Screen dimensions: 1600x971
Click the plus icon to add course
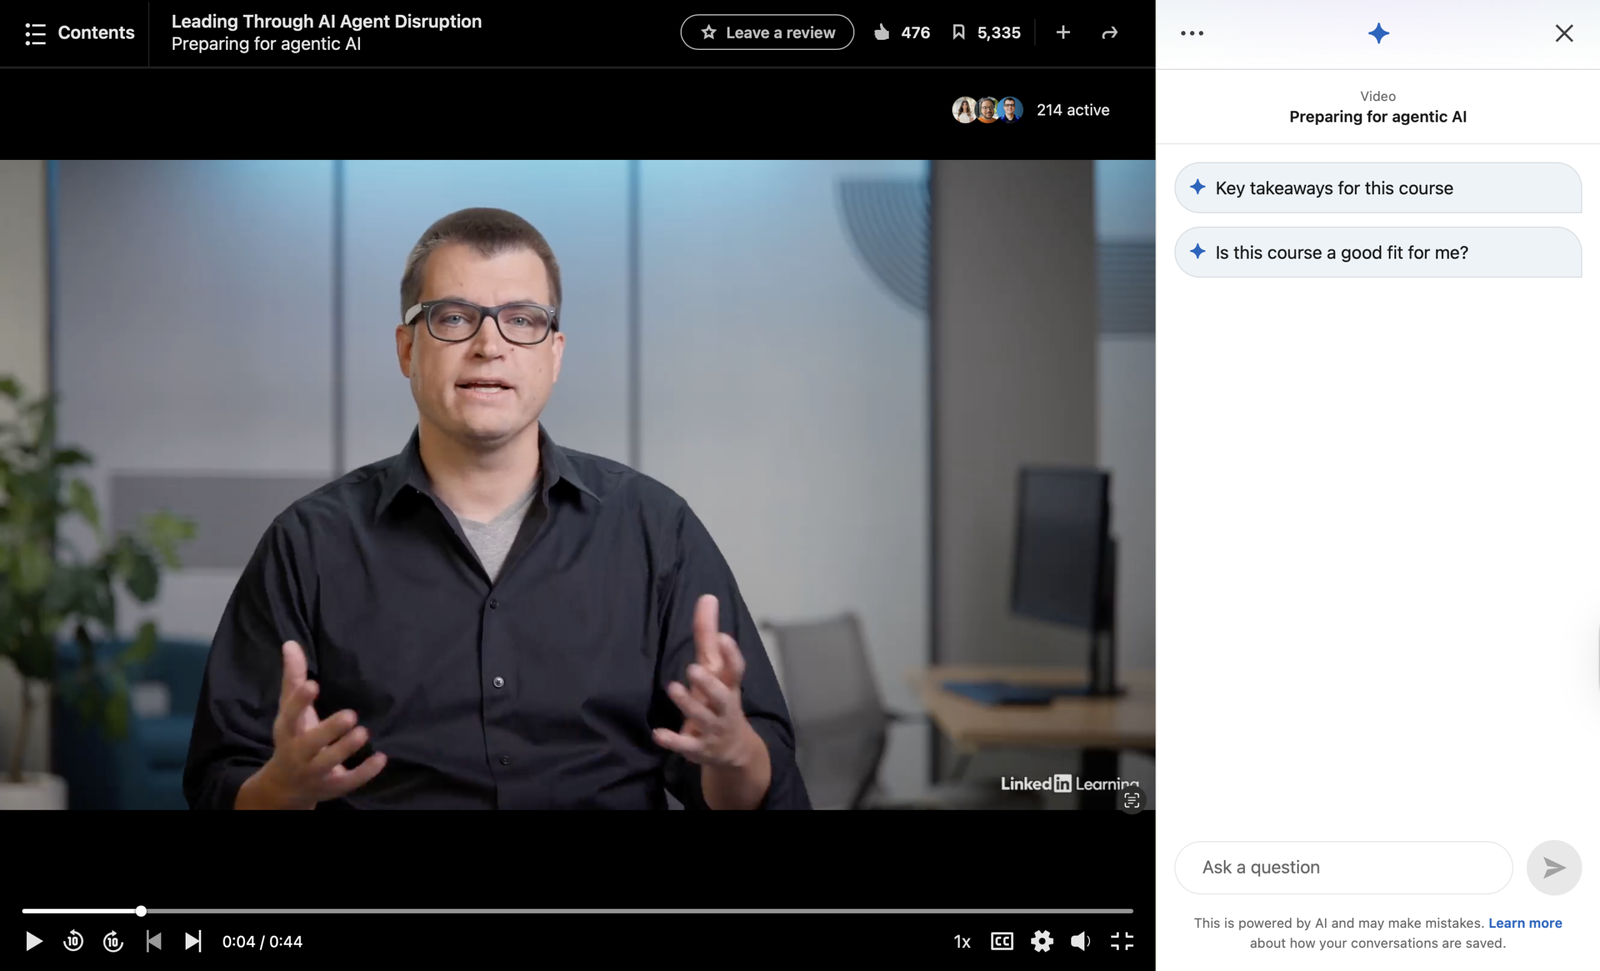[x=1063, y=33]
